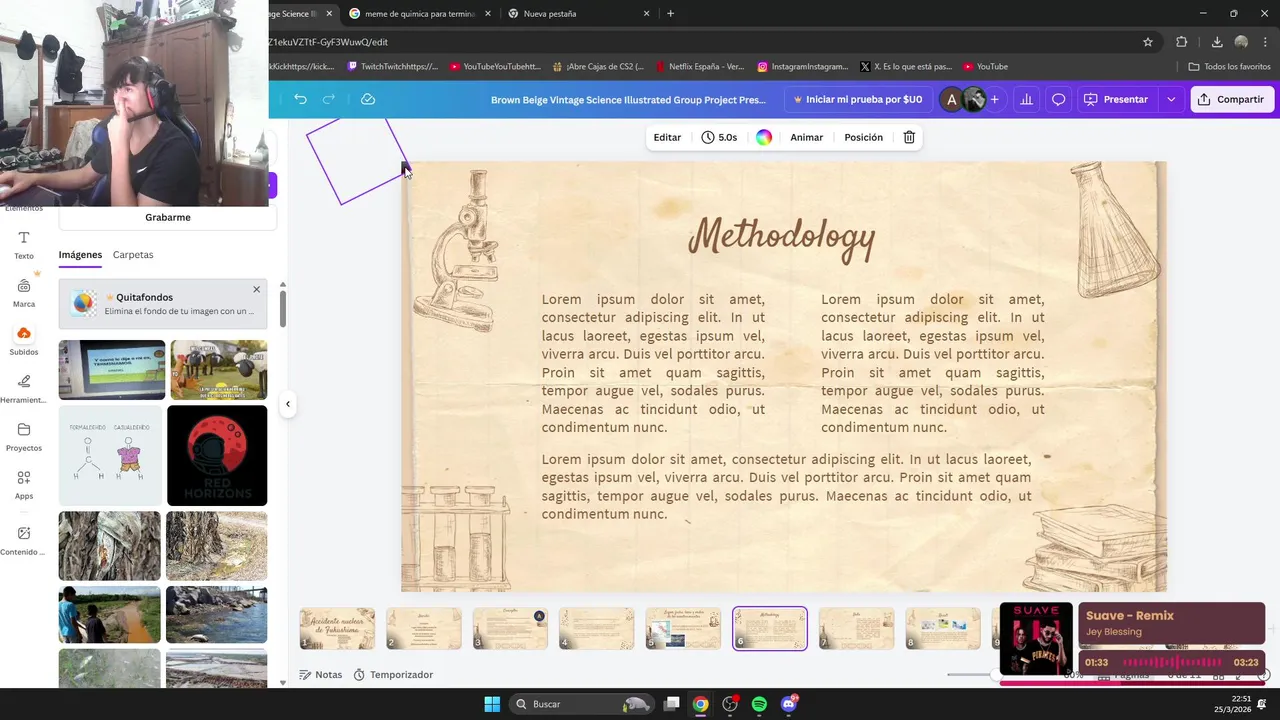Open Windows Start menu

[492, 704]
